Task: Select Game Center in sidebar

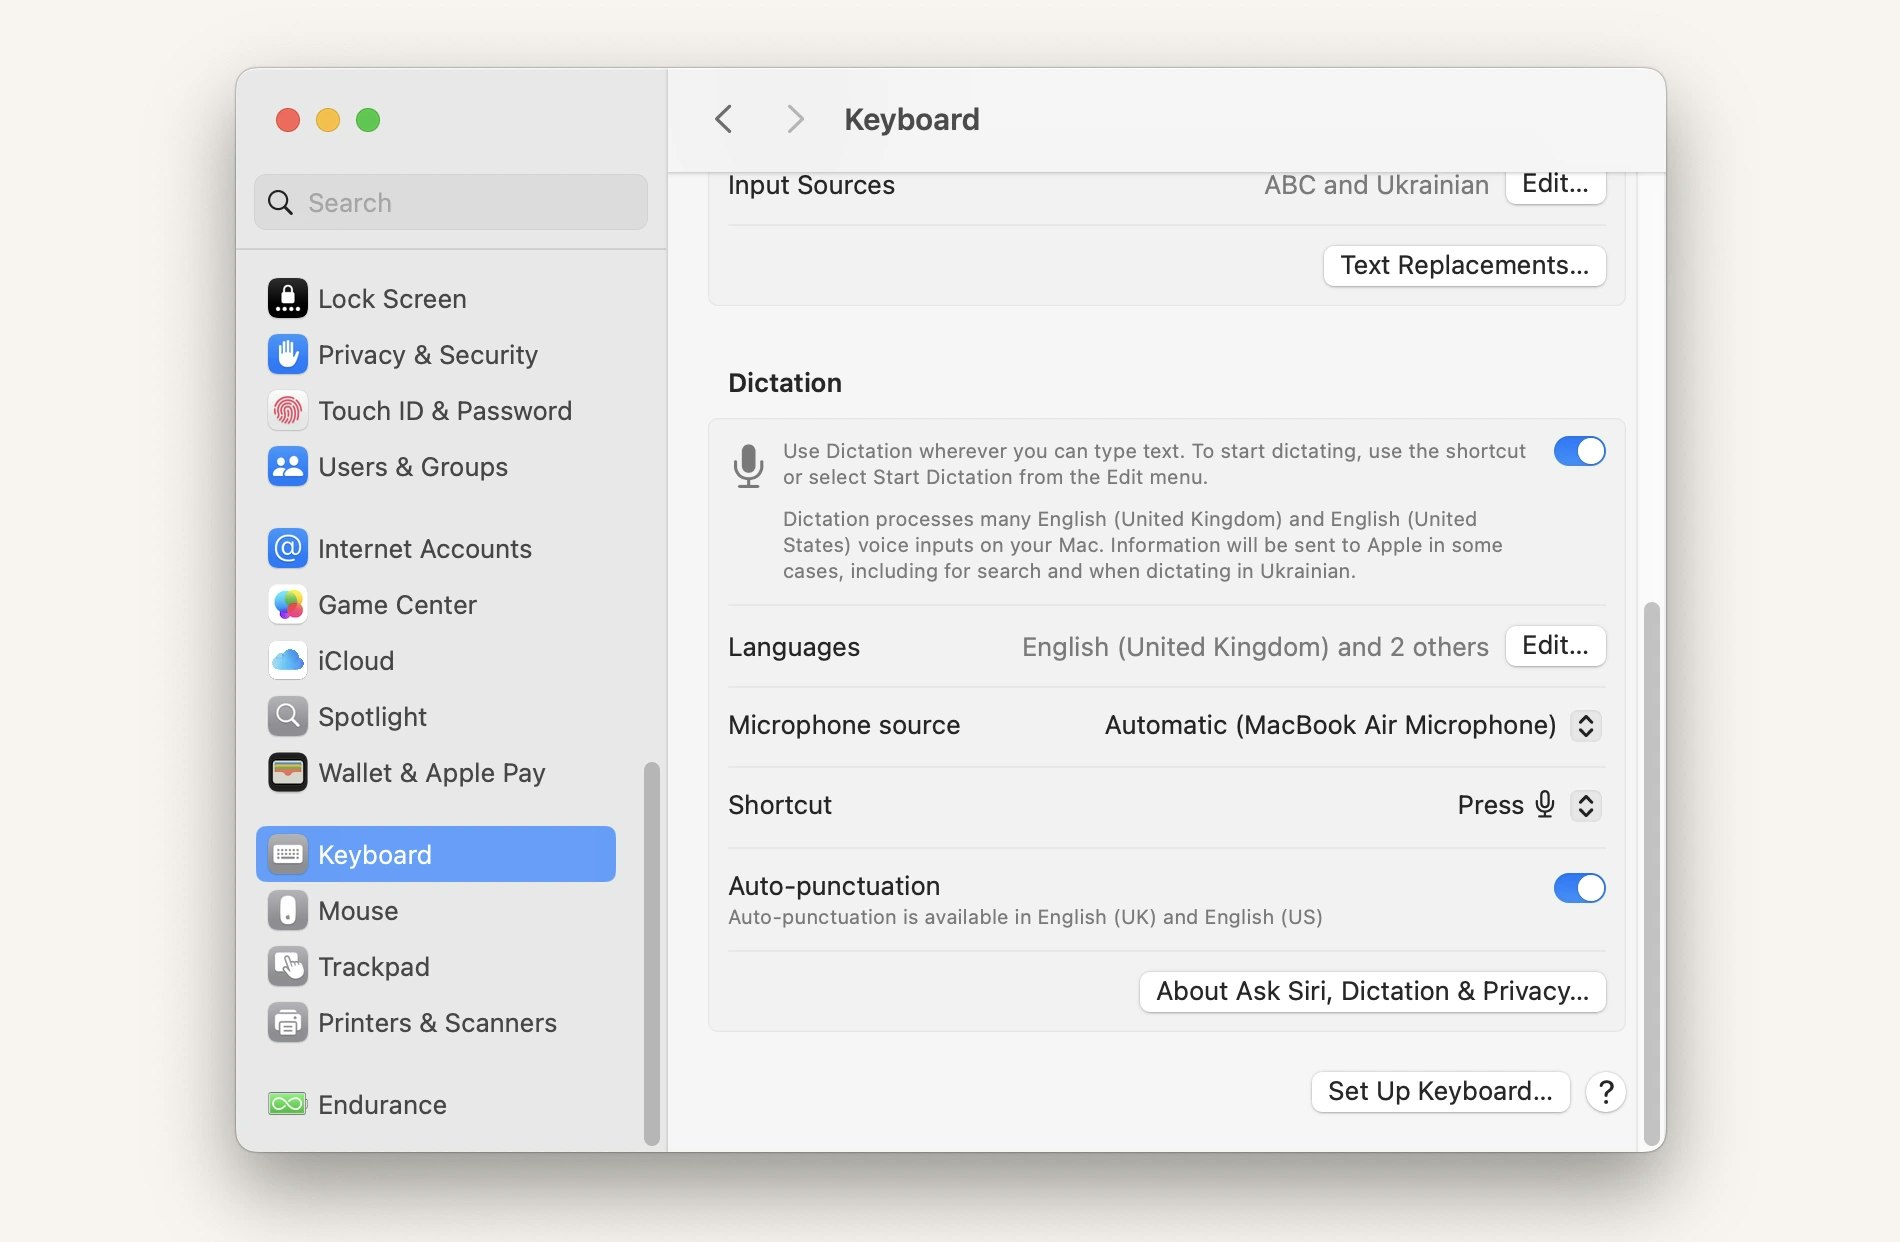Action: click(x=435, y=605)
